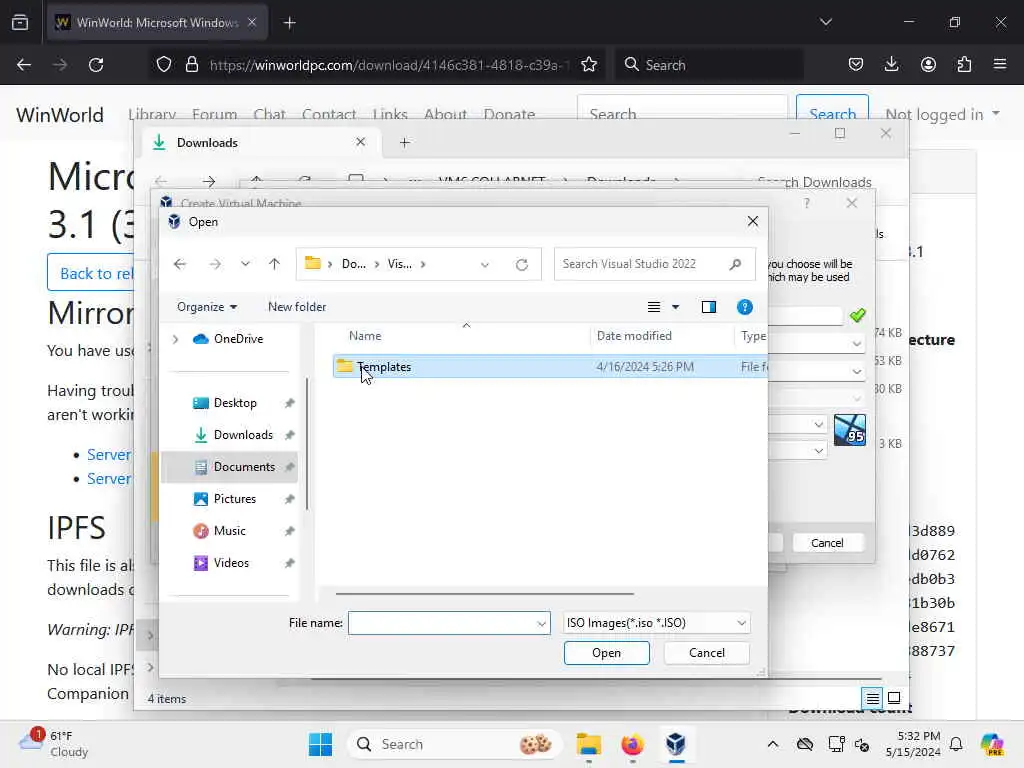Close the Open dialog
1024x768 pixels.
(x=752, y=221)
